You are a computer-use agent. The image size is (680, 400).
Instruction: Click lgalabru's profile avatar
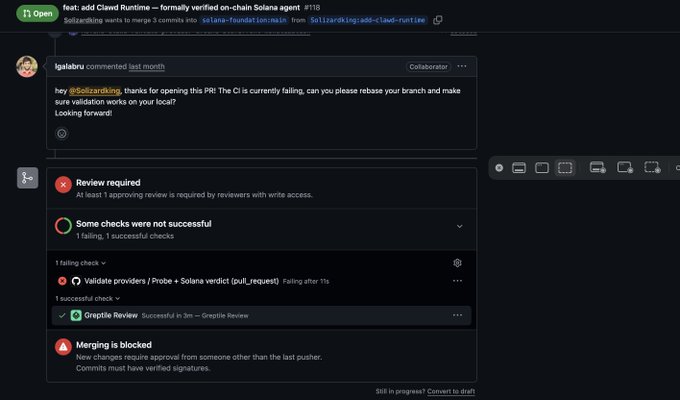(27, 66)
